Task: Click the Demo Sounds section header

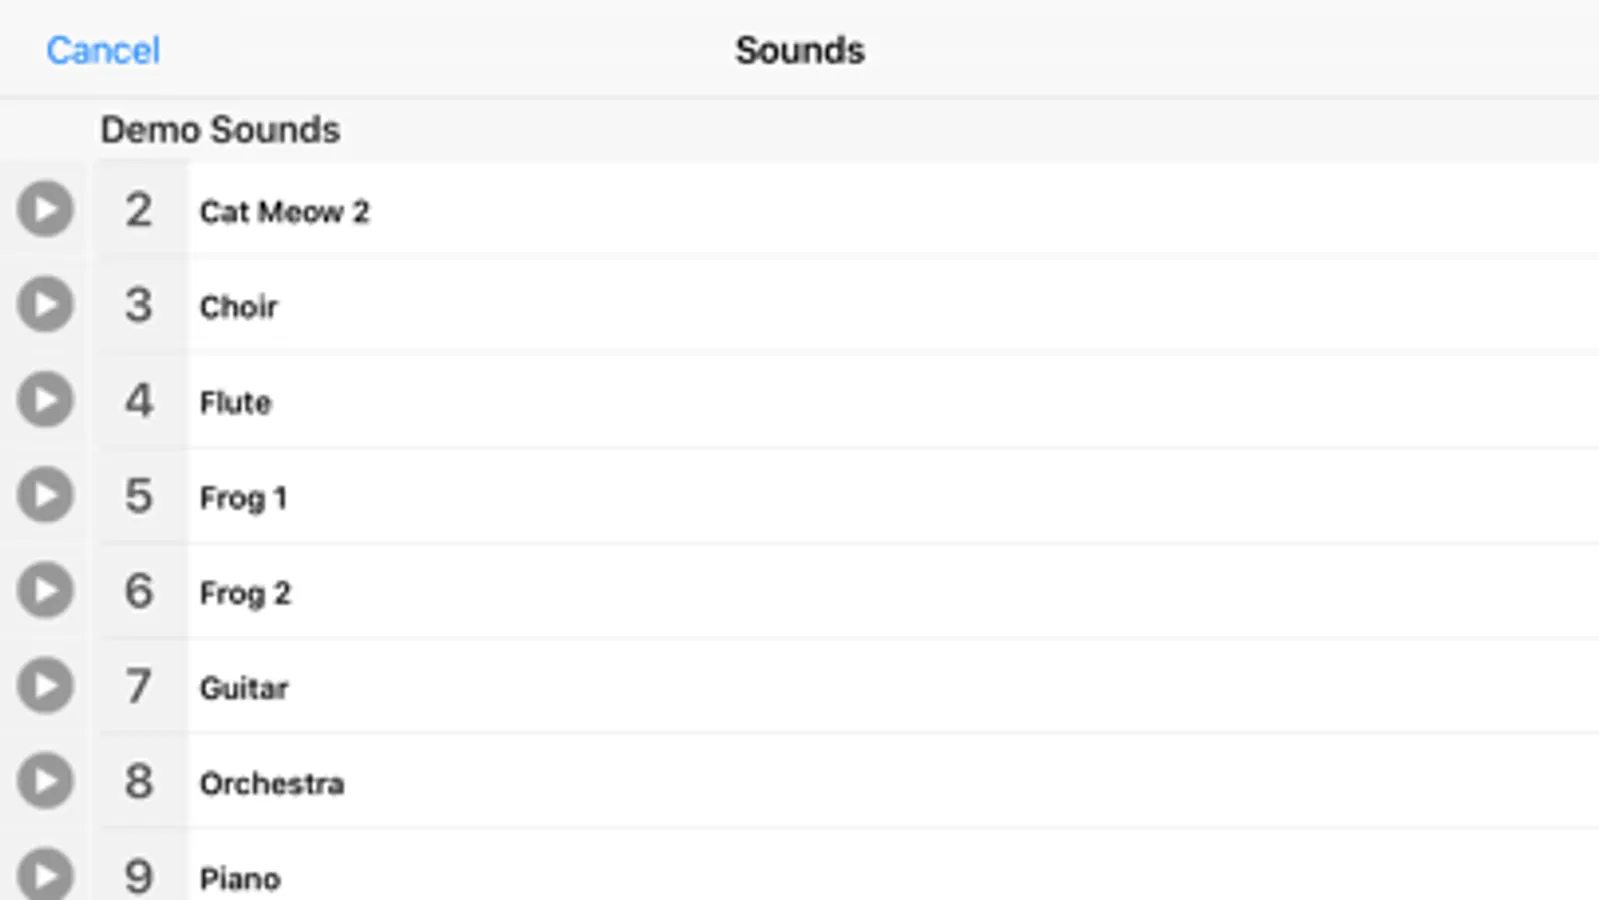Action: click(x=220, y=130)
